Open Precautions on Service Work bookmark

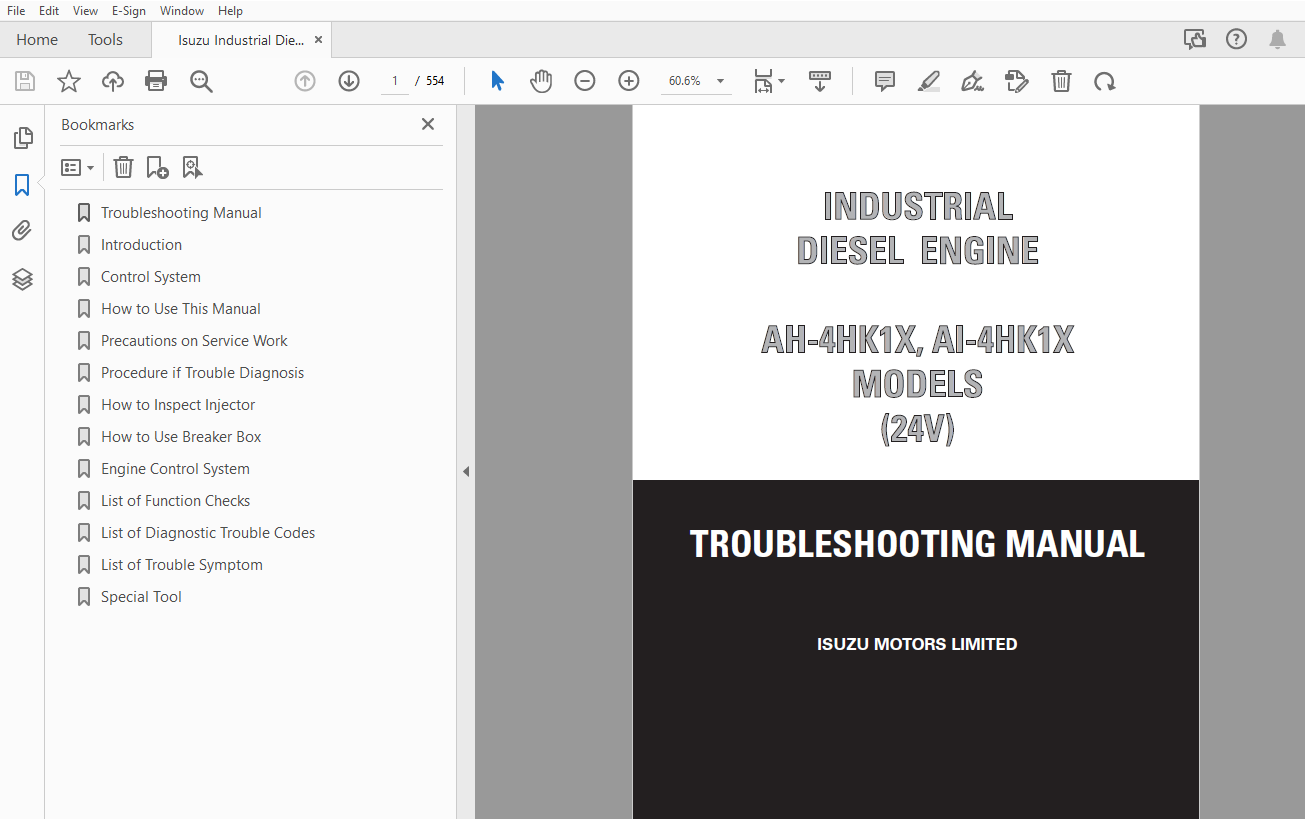click(x=194, y=341)
